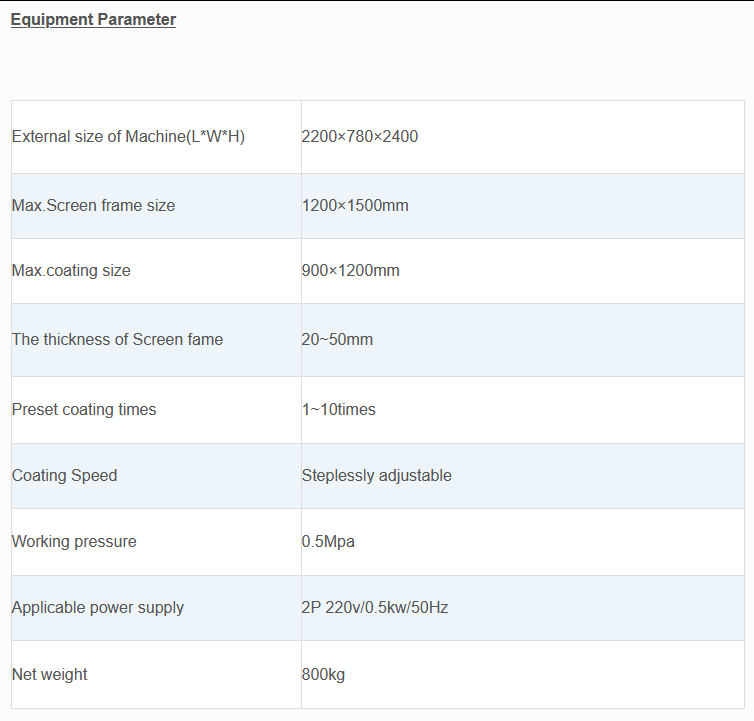Screen dimensions: 754x721
Task: Select the 1200×1500mm value
Action: click(355, 205)
